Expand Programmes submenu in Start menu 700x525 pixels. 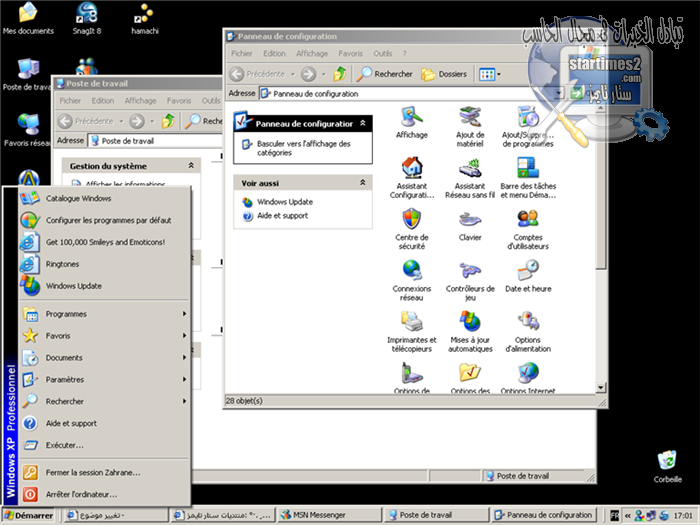104,314
